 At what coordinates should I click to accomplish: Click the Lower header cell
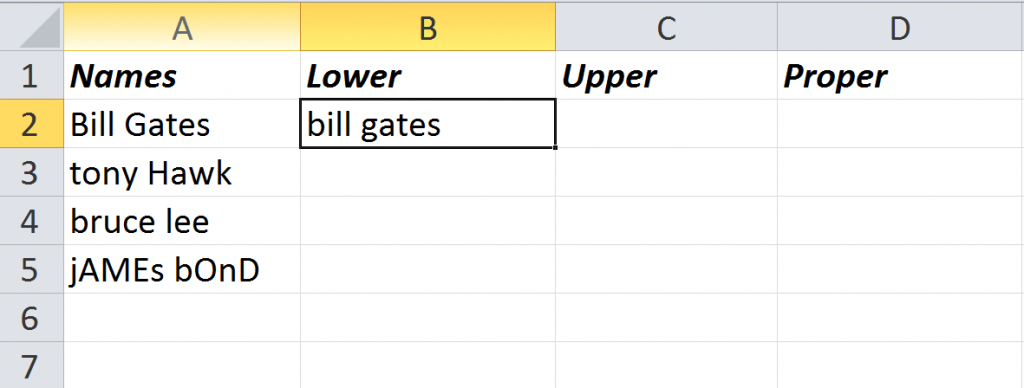tap(428, 76)
